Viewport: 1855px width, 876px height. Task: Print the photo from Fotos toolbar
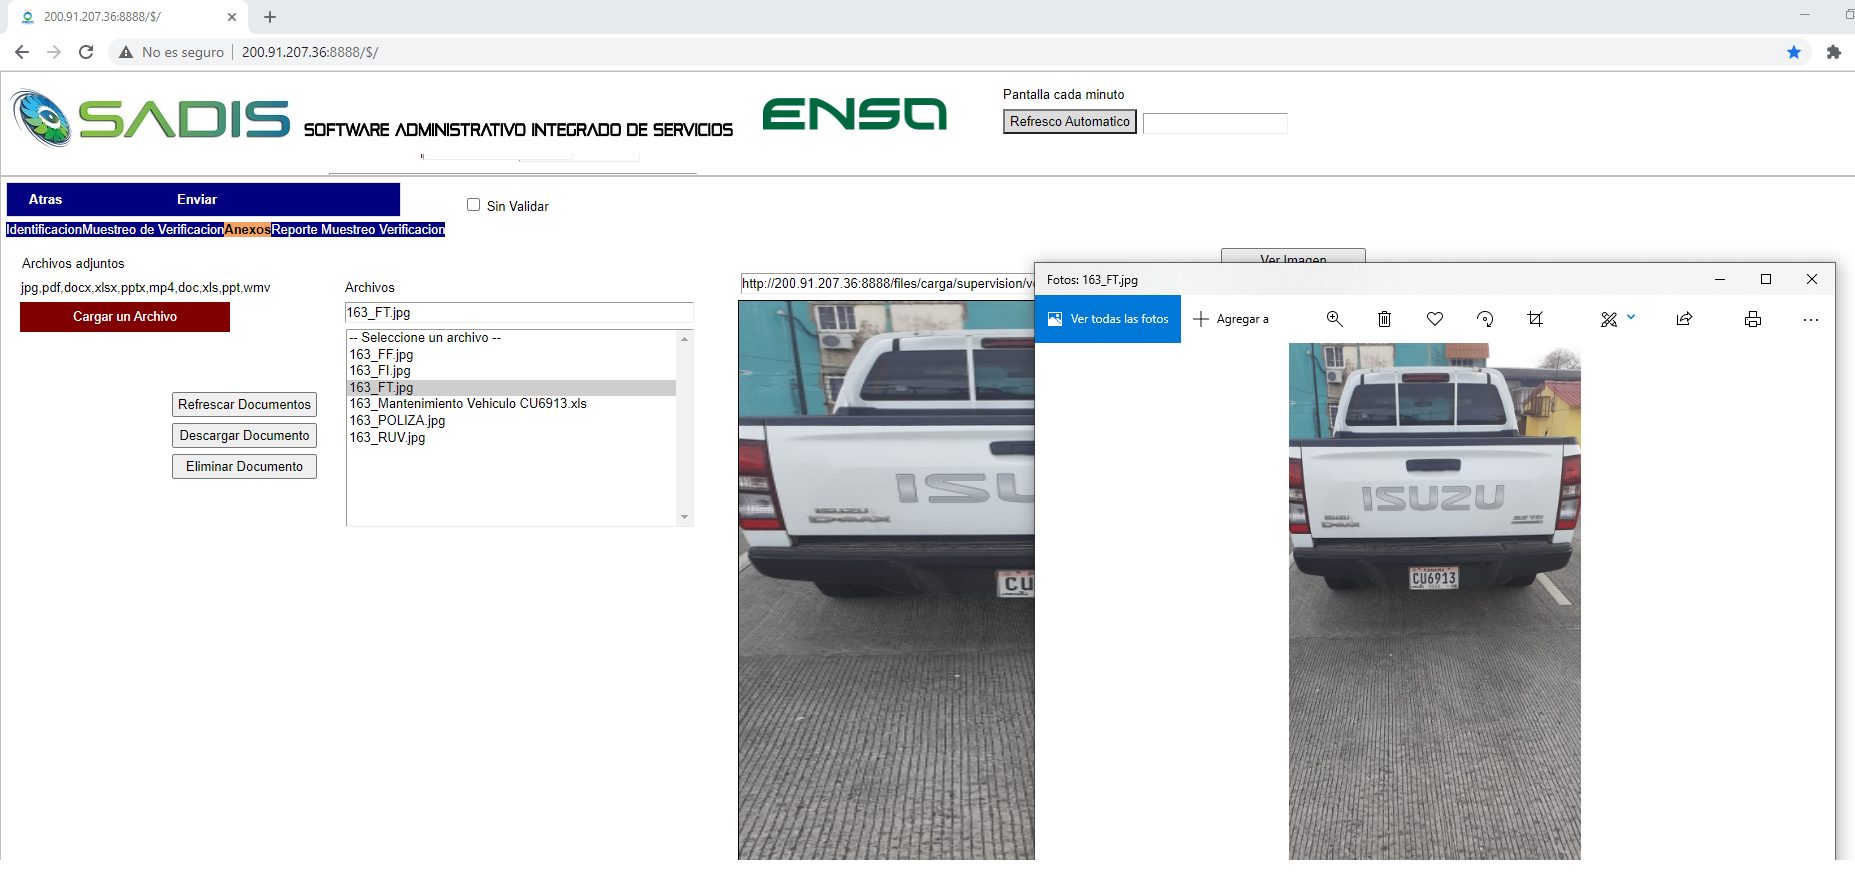(x=1752, y=319)
